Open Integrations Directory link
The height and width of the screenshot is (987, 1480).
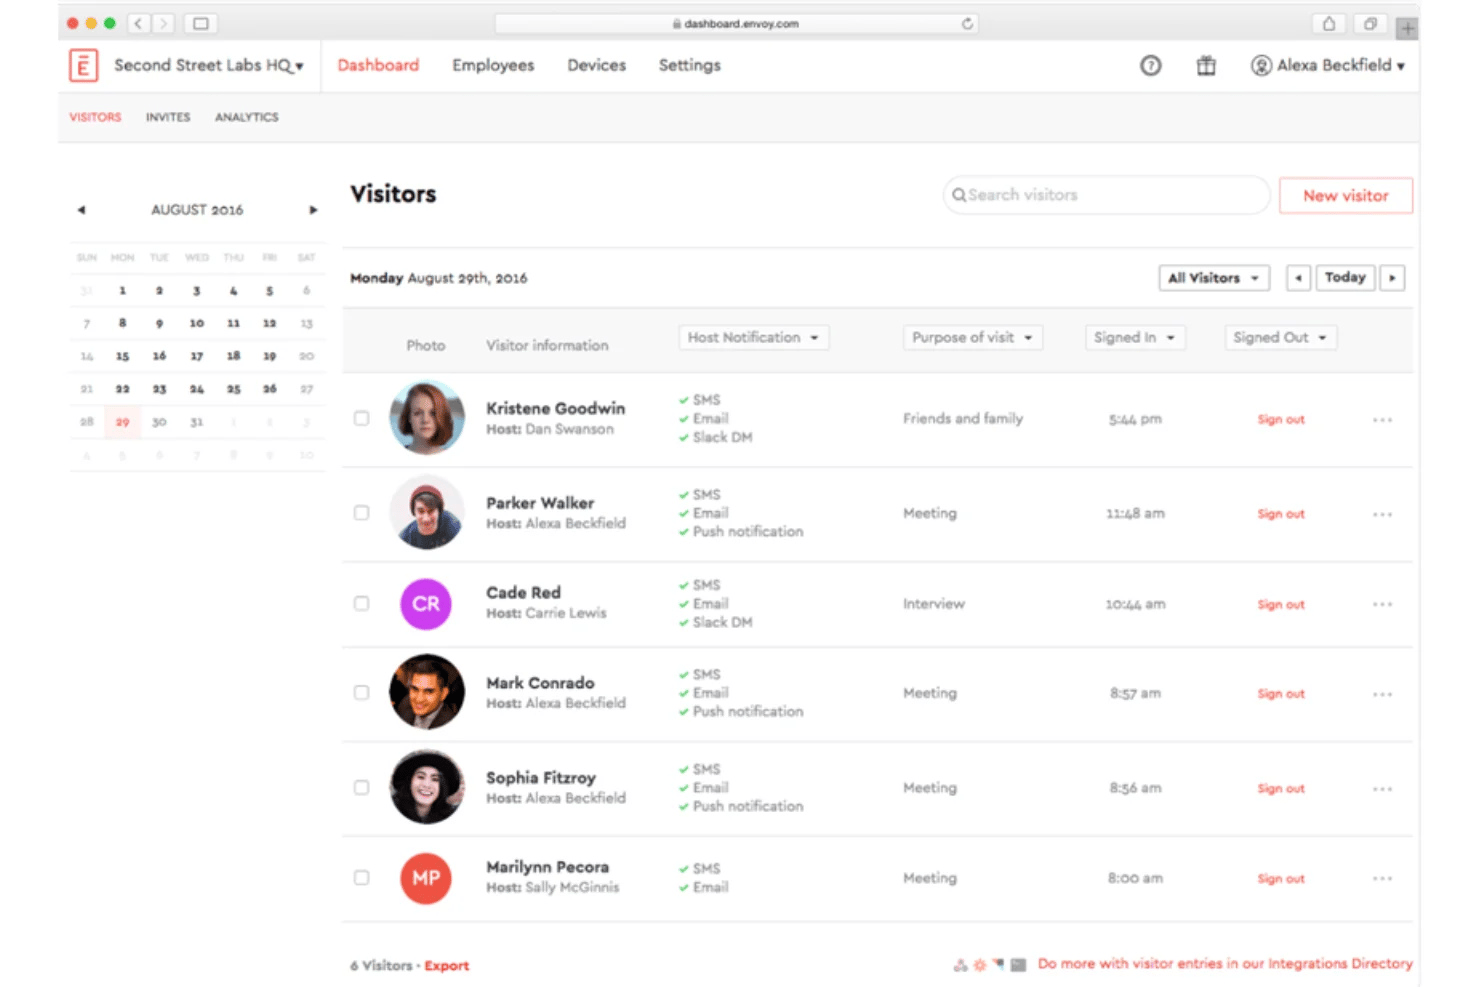(x=1225, y=964)
